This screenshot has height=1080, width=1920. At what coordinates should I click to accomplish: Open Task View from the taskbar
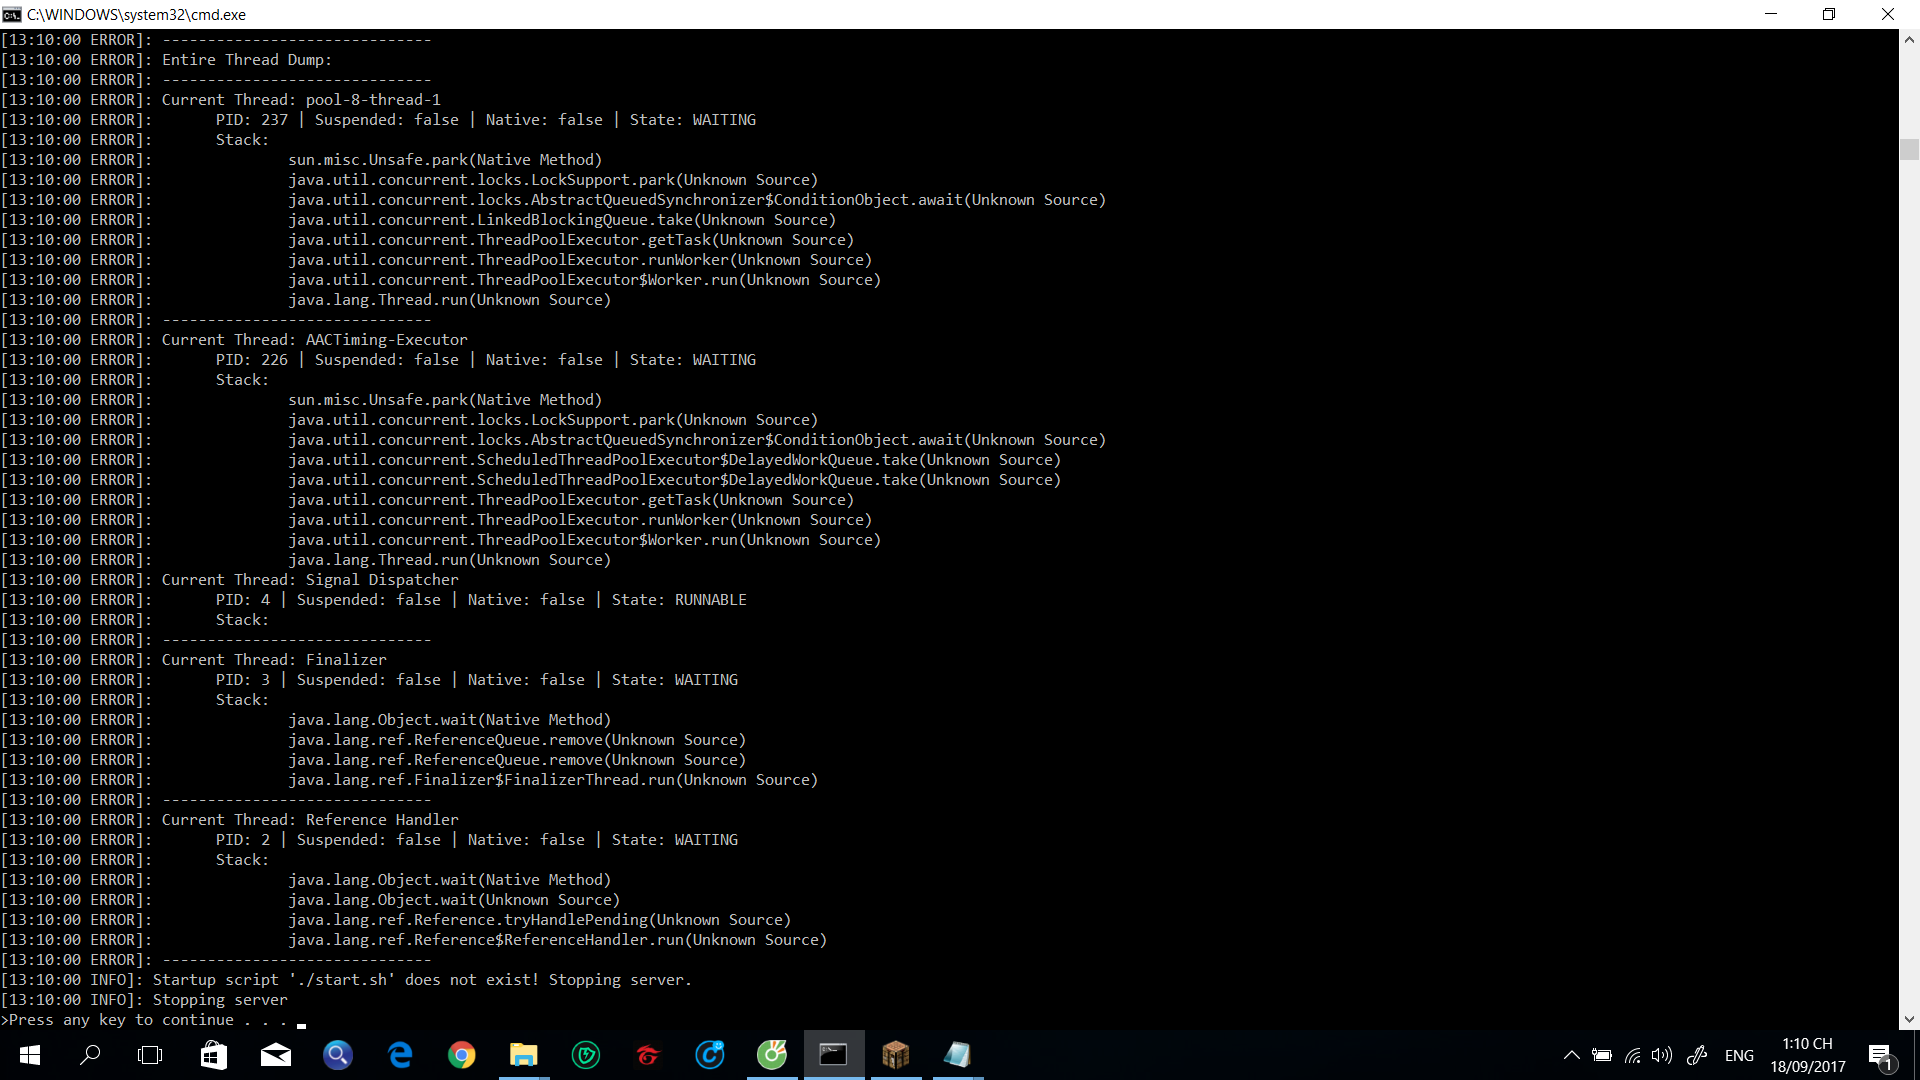tap(150, 1055)
